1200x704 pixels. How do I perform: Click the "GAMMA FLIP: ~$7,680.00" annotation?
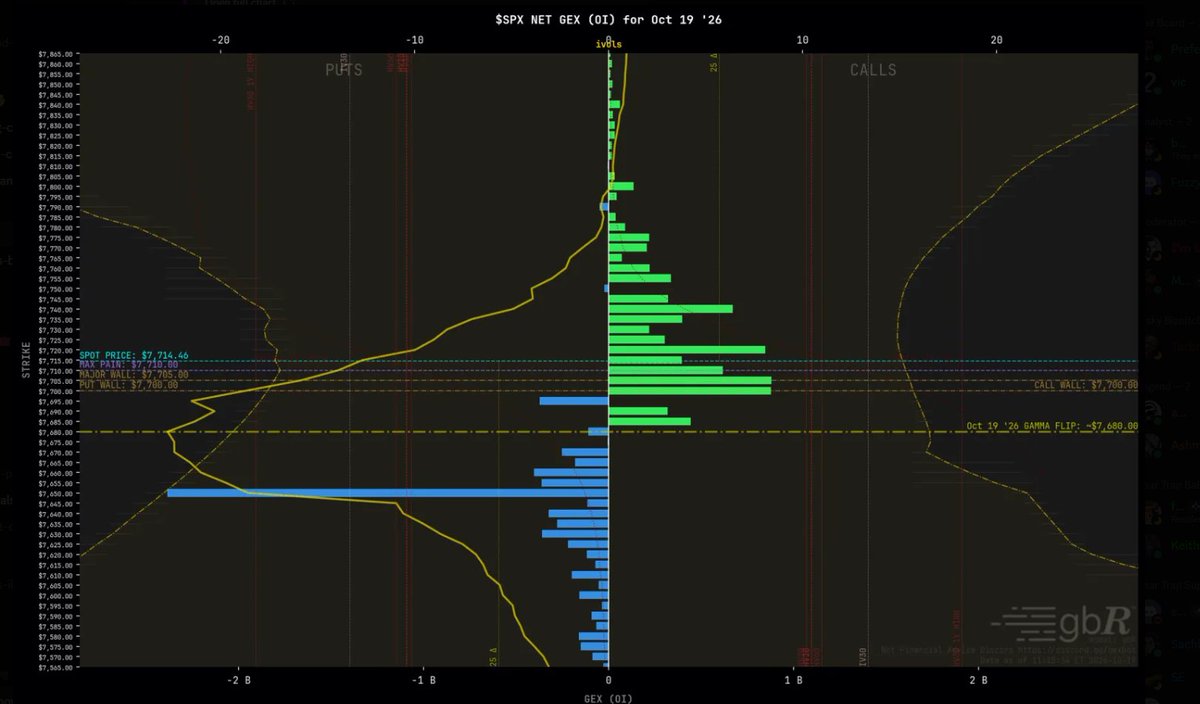click(1052, 426)
